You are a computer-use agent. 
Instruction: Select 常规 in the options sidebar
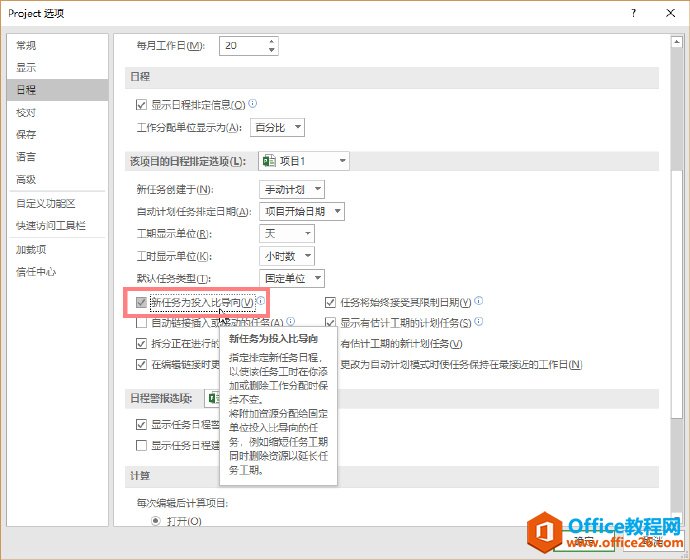pos(57,45)
